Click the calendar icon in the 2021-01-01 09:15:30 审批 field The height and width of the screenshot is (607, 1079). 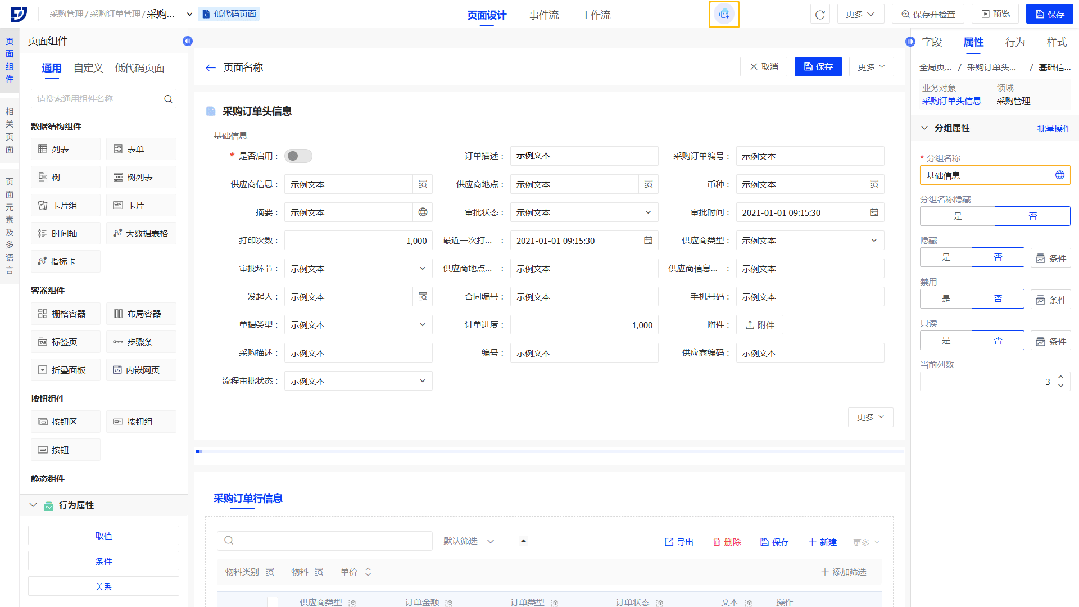coord(874,213)
